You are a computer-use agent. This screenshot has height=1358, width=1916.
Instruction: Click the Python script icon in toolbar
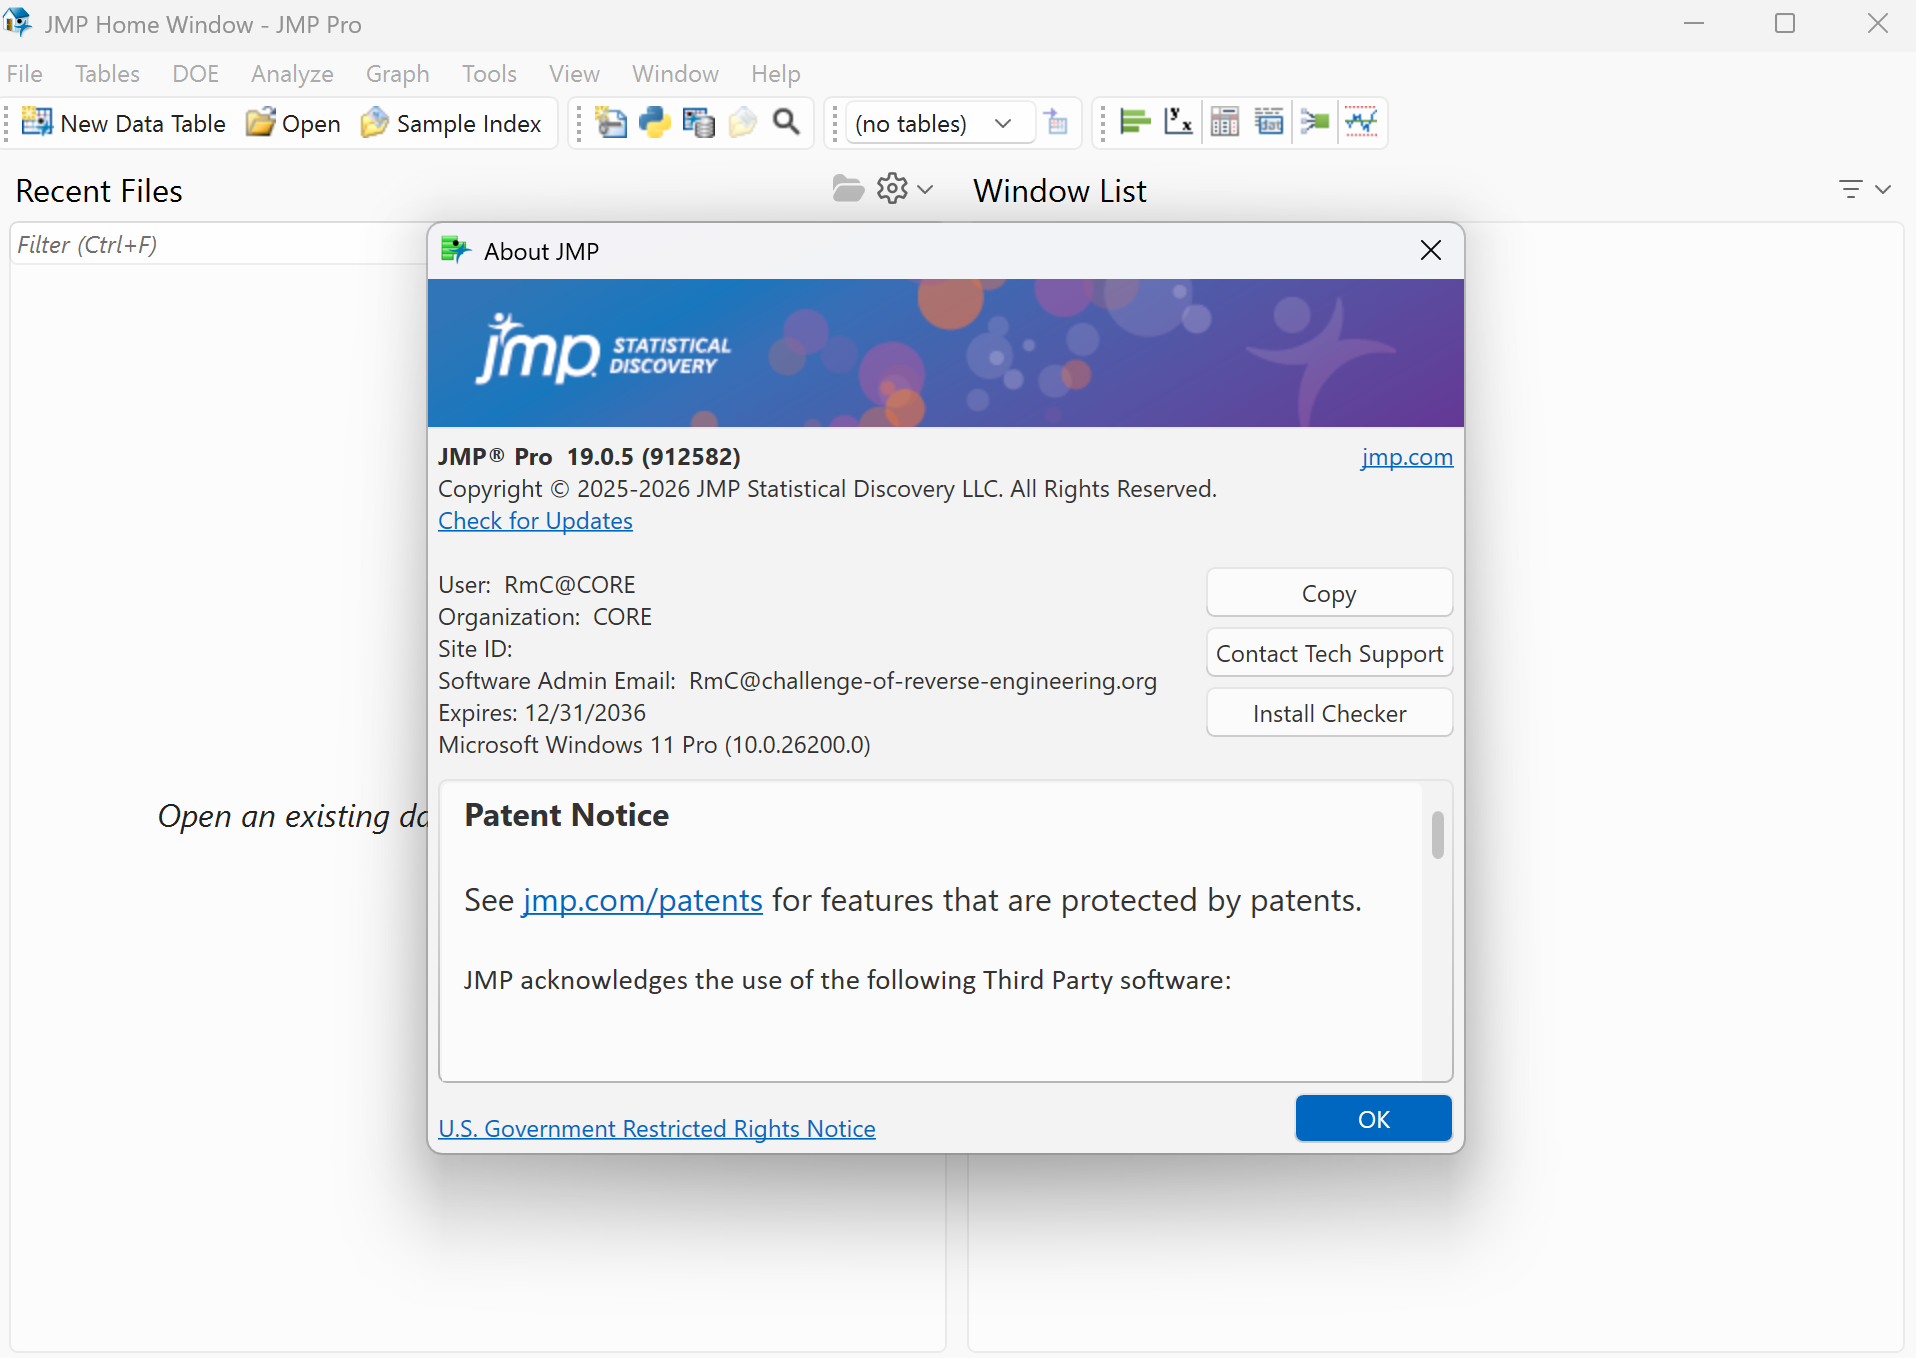655,122
